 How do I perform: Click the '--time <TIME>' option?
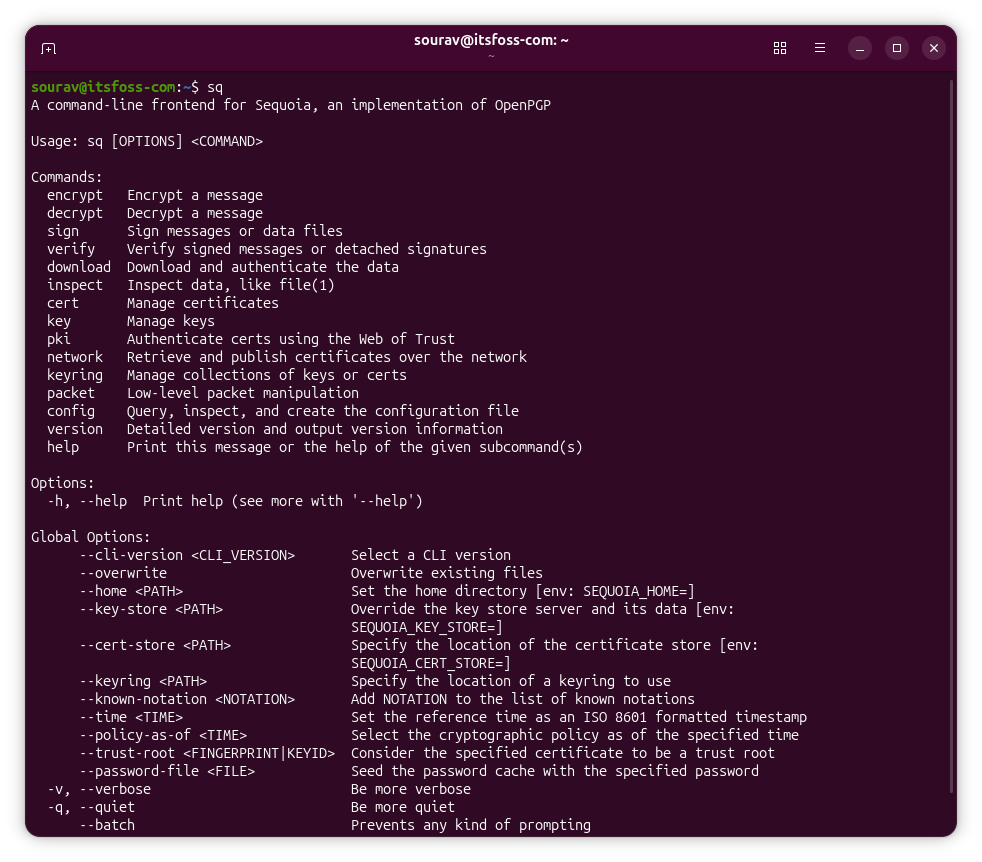point(131,717)
